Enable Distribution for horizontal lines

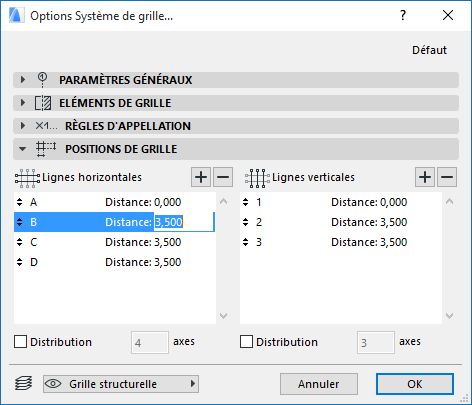click(20, 342)
